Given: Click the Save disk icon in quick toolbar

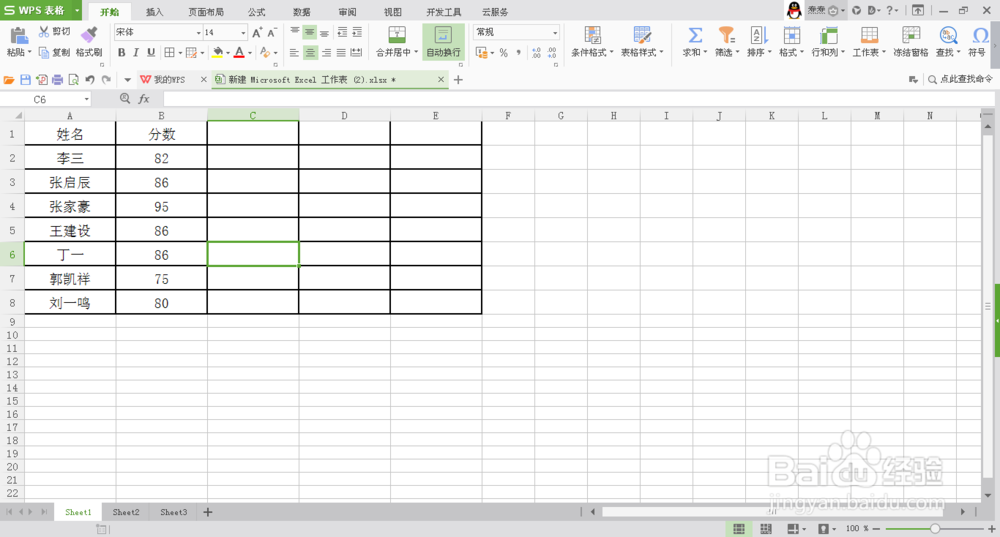Looking at the screenshot, I should click(x=26, y=80).
